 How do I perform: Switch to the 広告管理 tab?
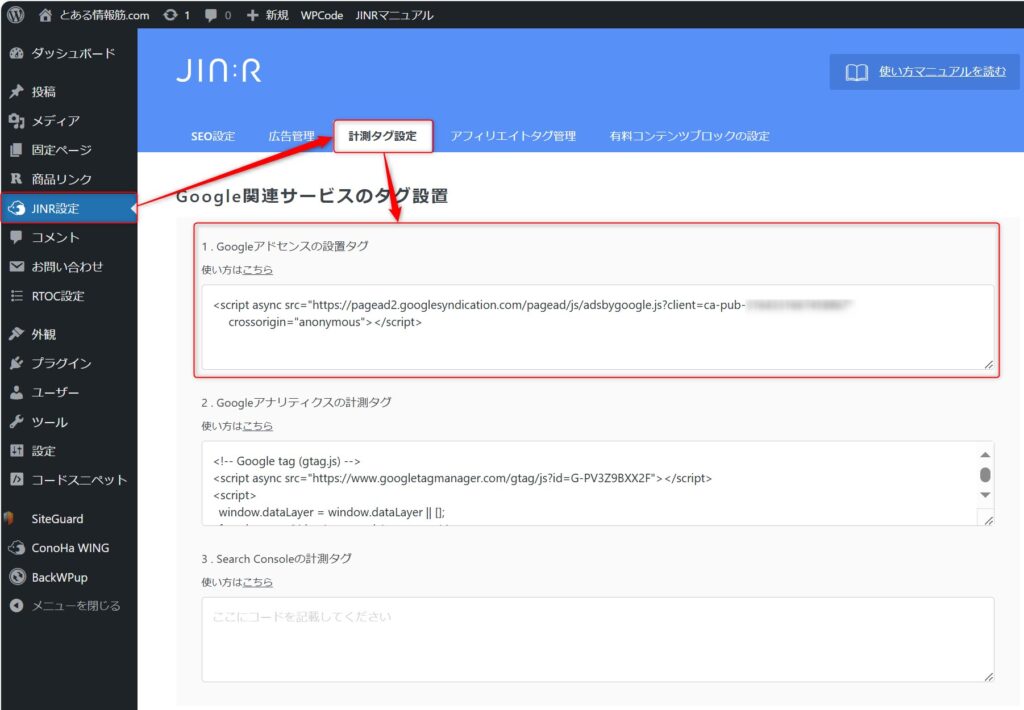(291, 136)
